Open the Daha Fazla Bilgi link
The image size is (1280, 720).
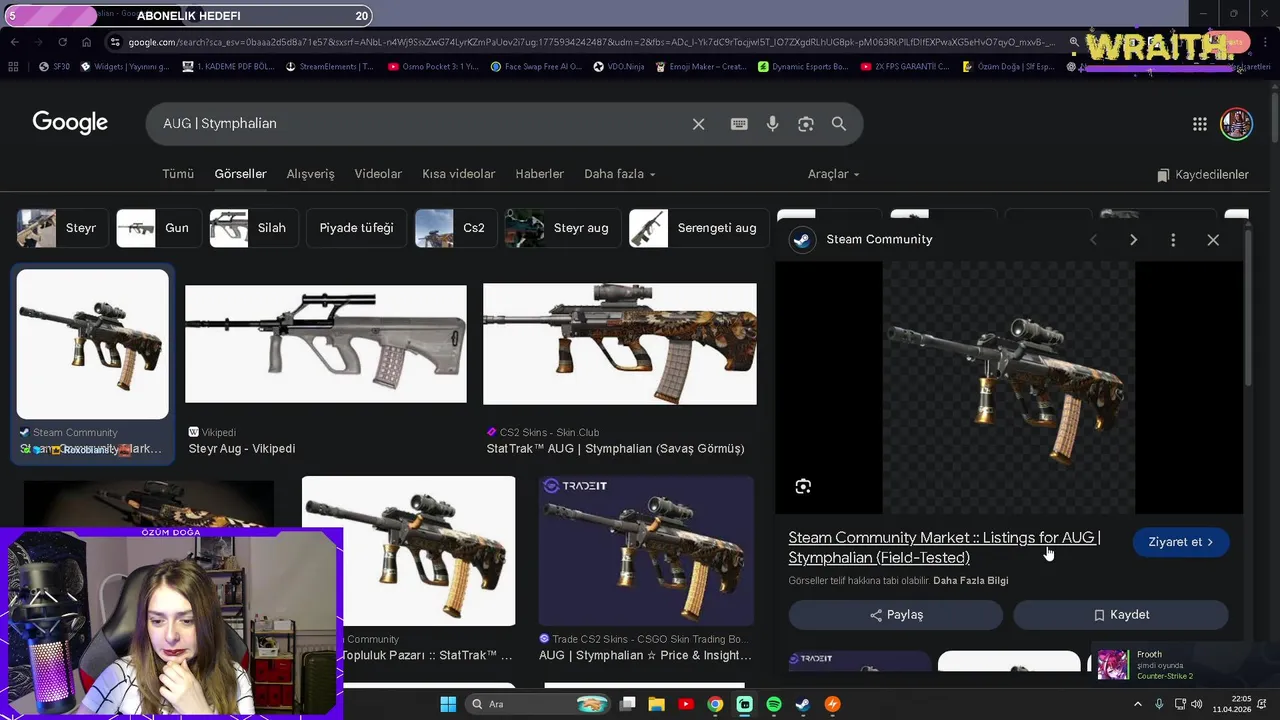[970, 581]
